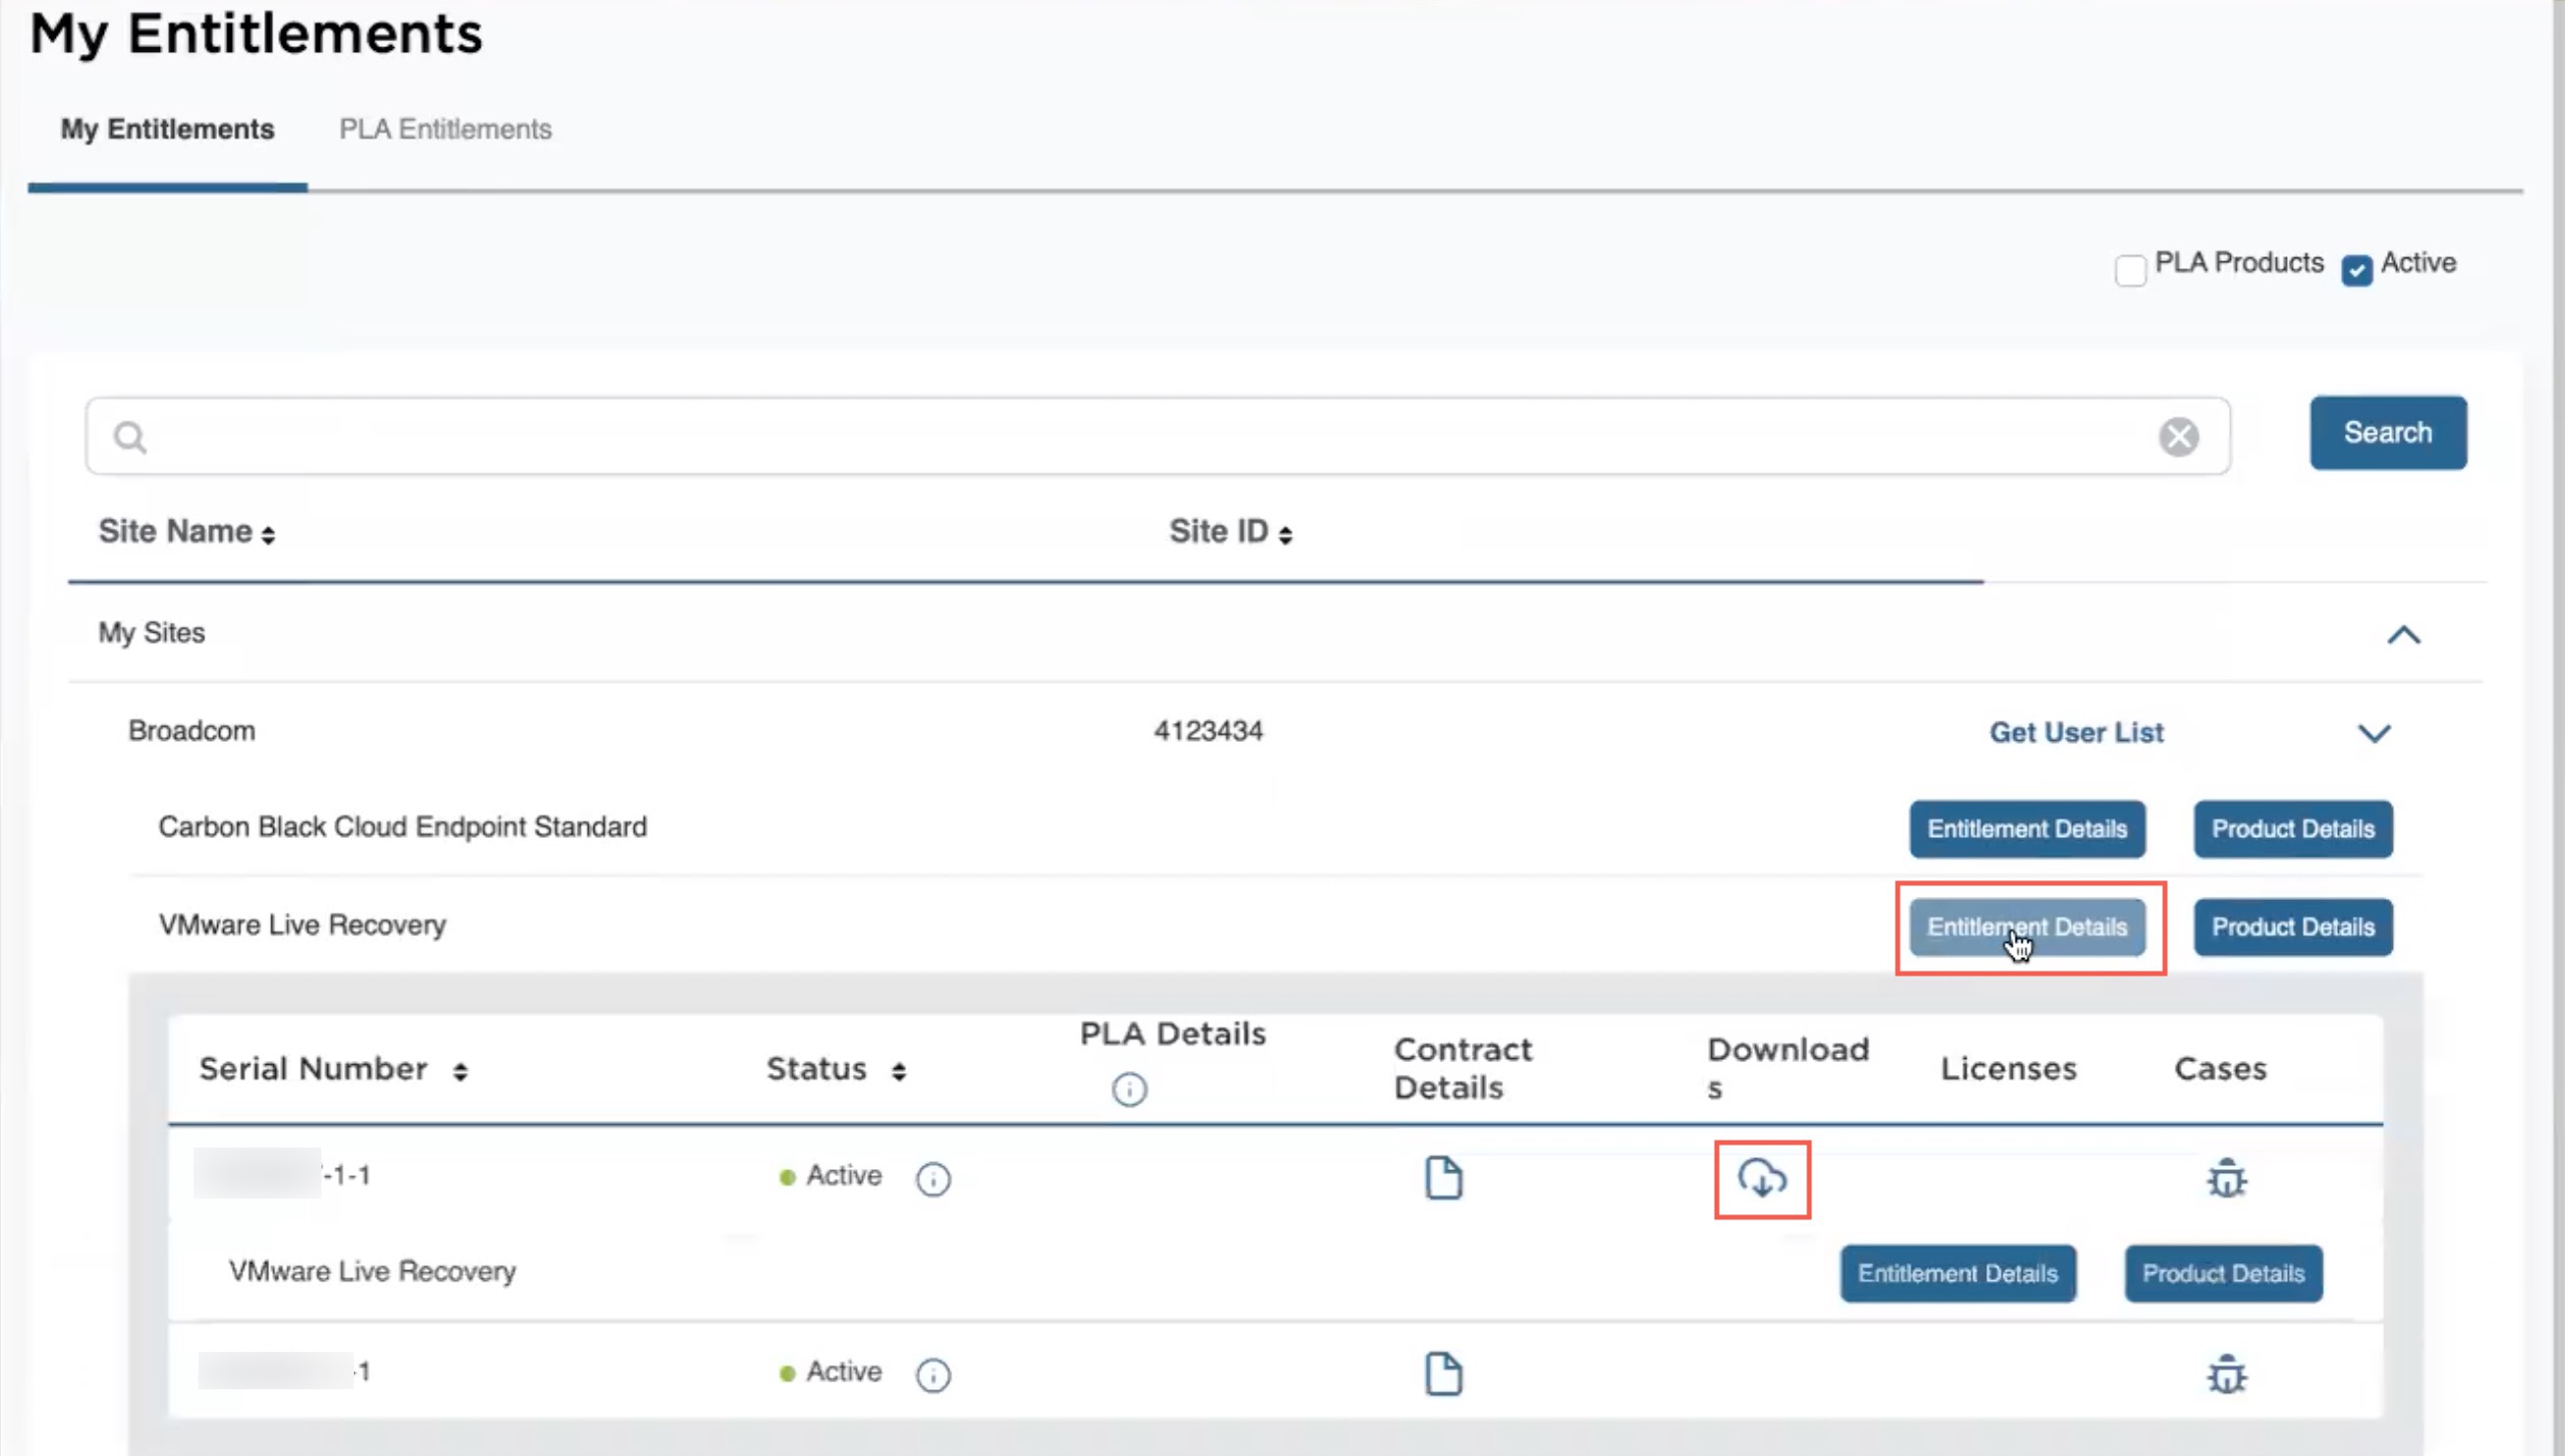Switch to PLA Entitlements tab
Screen dimensions: 2565x1456
pos(446,129)
